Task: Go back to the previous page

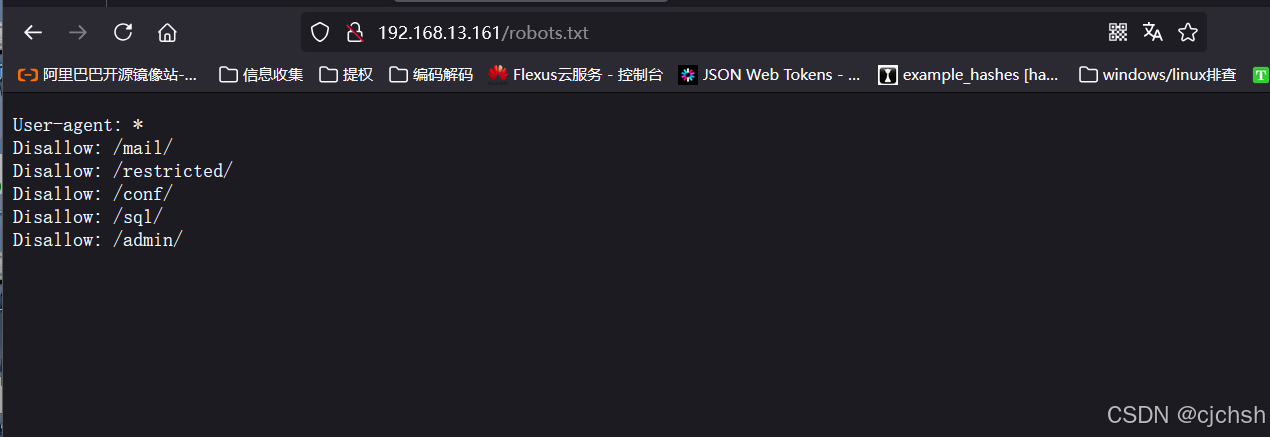Action: point(33,32)
